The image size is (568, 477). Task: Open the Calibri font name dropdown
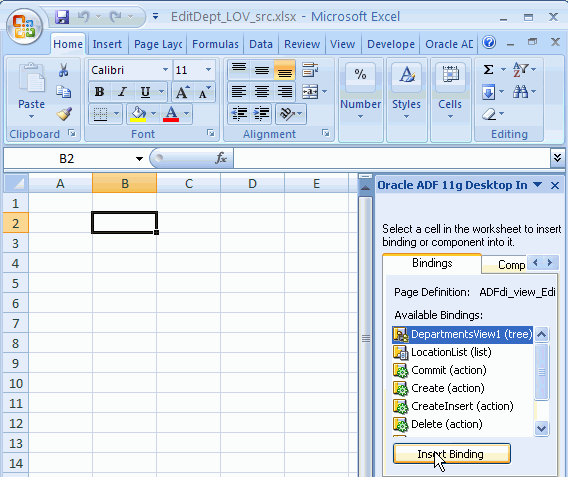[165, 70]
